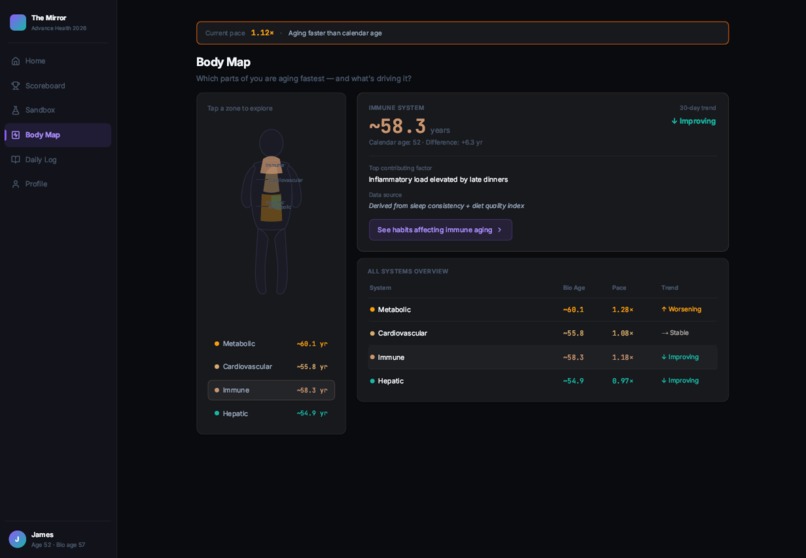Image resolution: width=806 pixels, height=558 pixels.
Task: Click the Trend column header
Action: (x=669, y=288)
